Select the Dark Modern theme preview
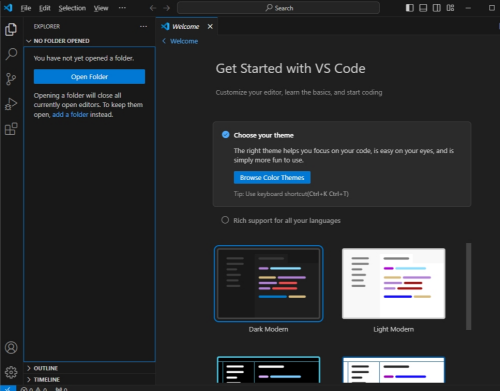The image size is (500, 391). point(268,283)
